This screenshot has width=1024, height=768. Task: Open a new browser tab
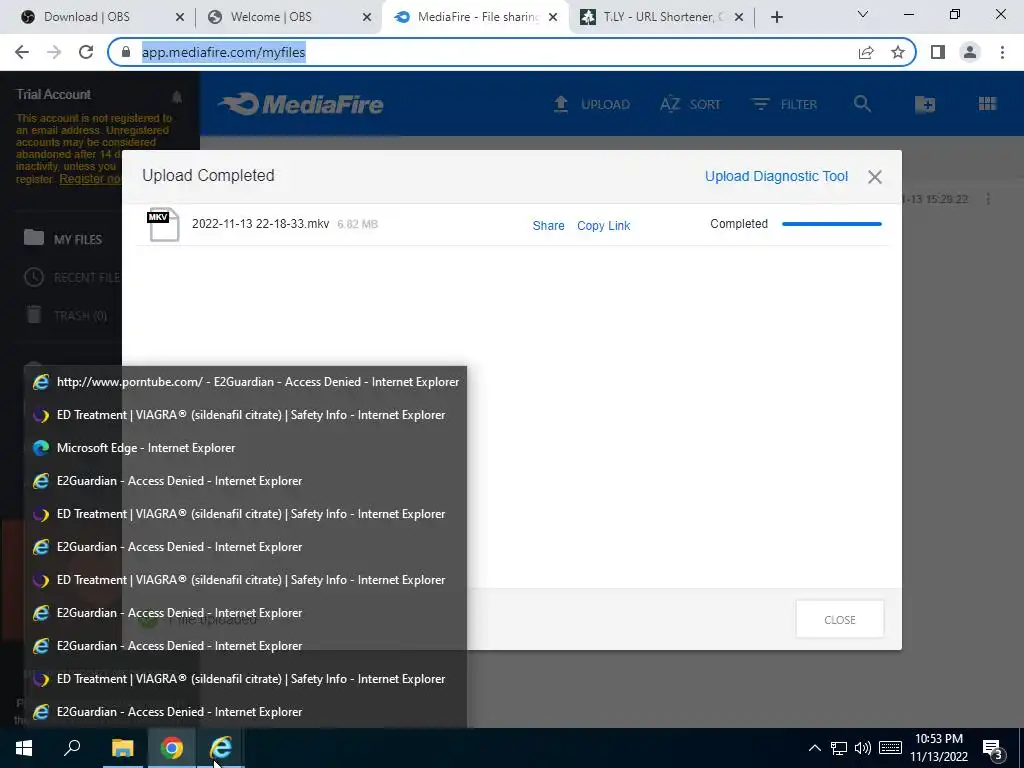(x=776, y=18)
